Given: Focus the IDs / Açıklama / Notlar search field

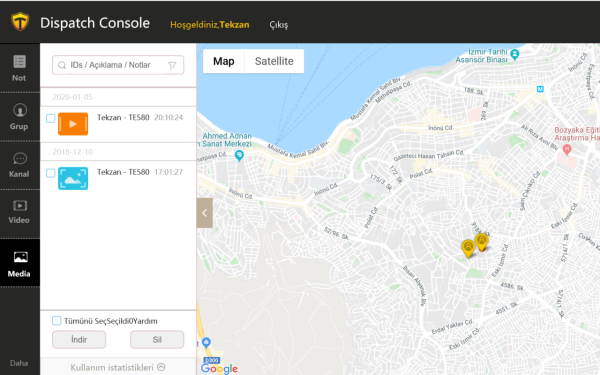Looking at the screenshot, I should (x=118, y=65).
